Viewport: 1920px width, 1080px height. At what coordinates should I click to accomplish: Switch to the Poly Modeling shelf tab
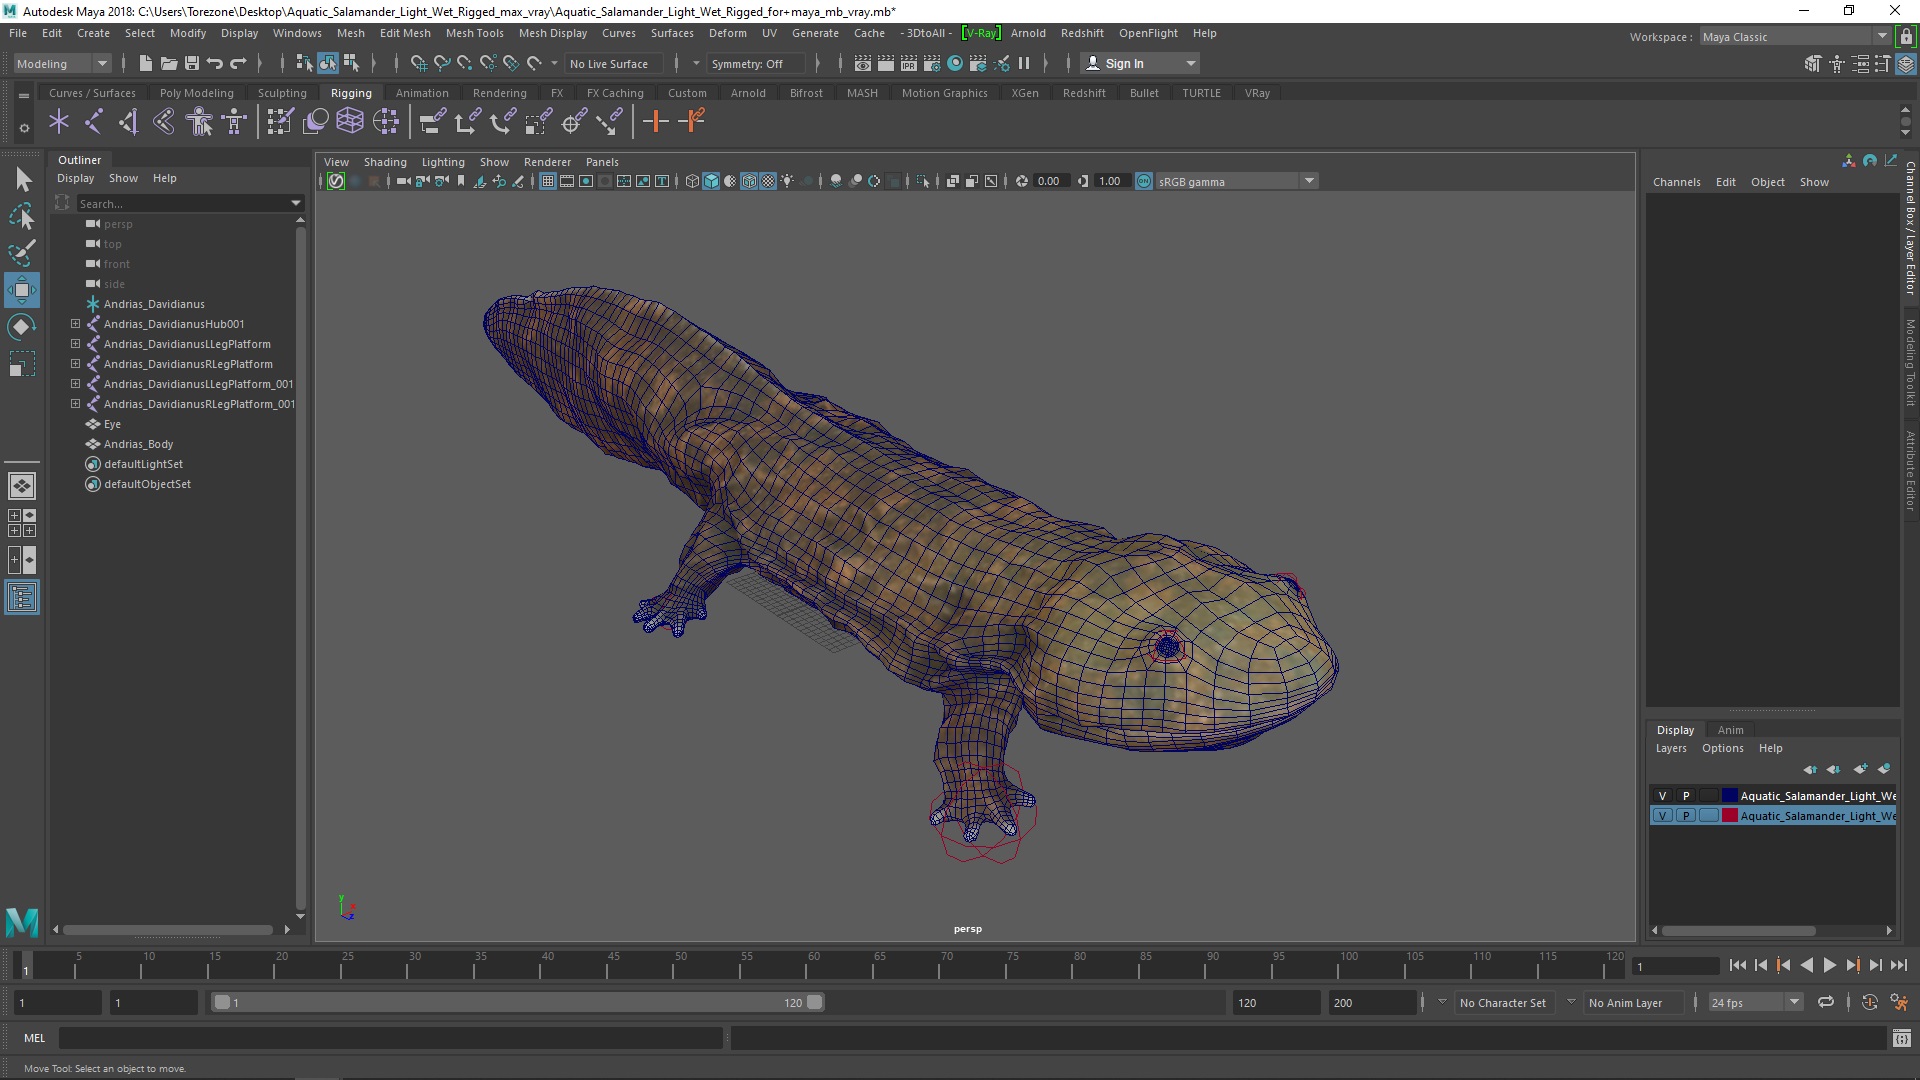(196, 93)
